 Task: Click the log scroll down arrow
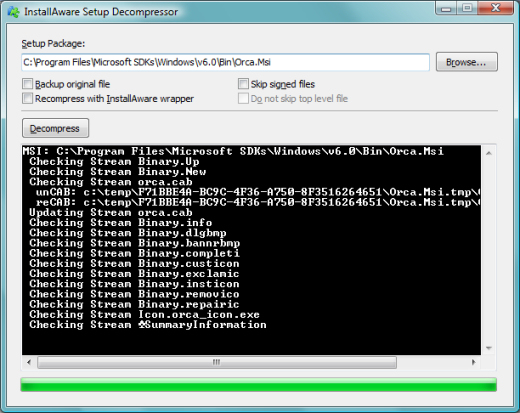pyautogui.click(x=489, y=348)
